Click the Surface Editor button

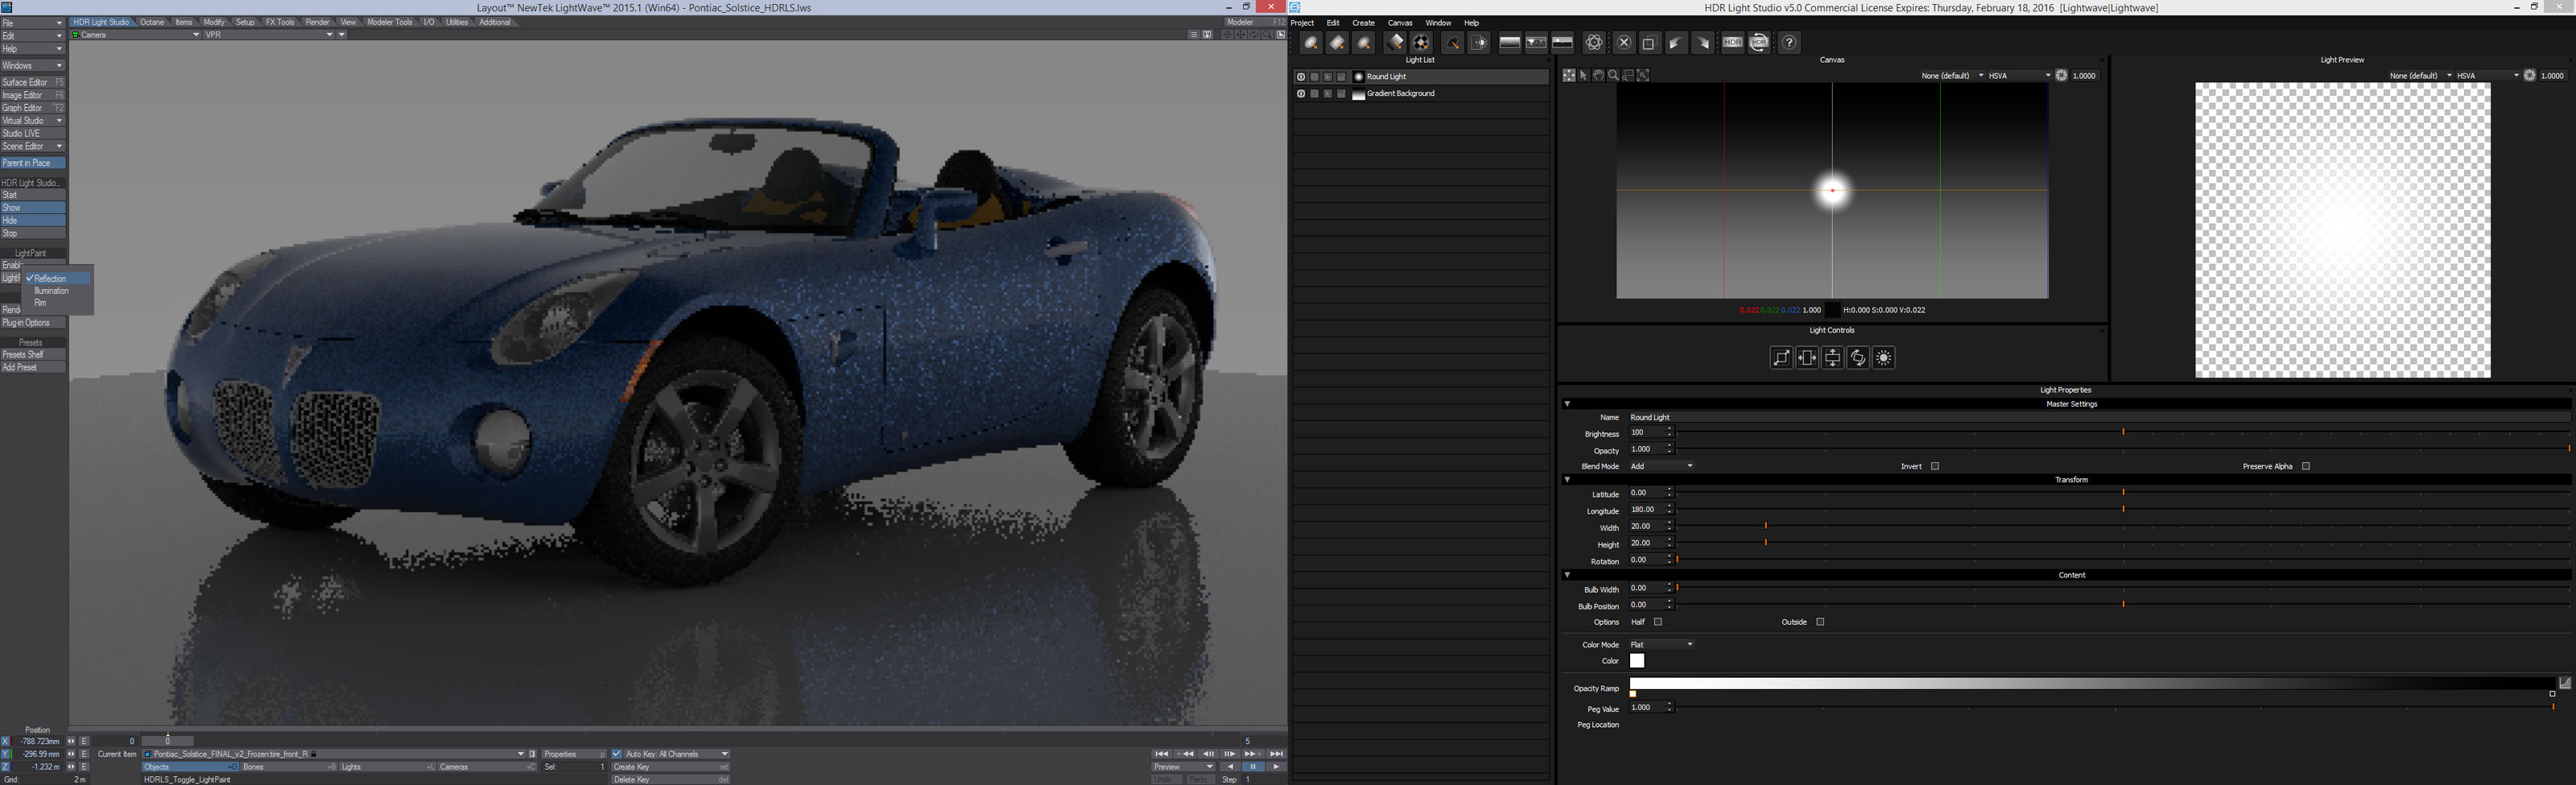coord(33,82)
